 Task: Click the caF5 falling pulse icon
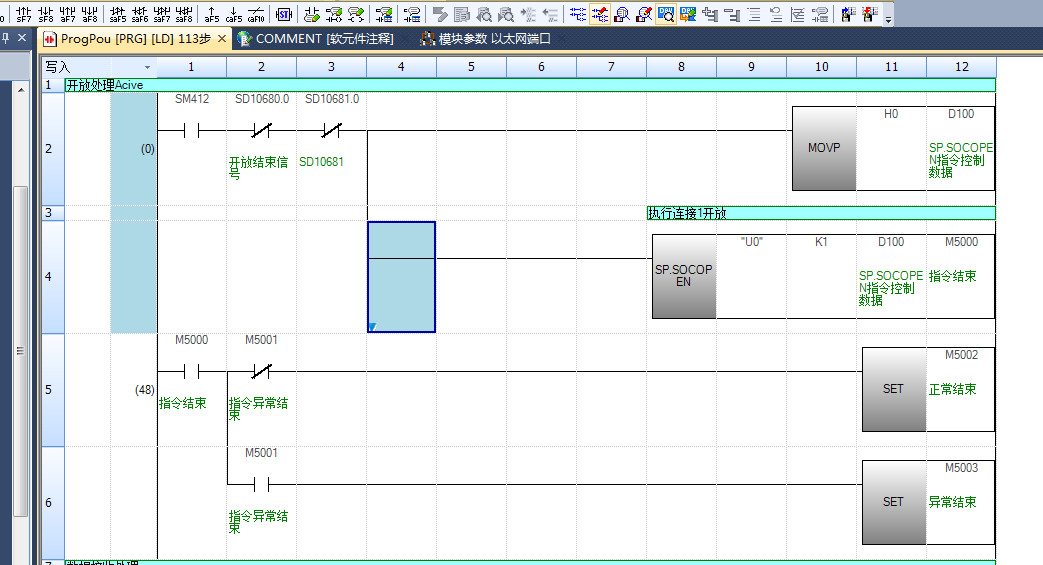pos(233,14)
